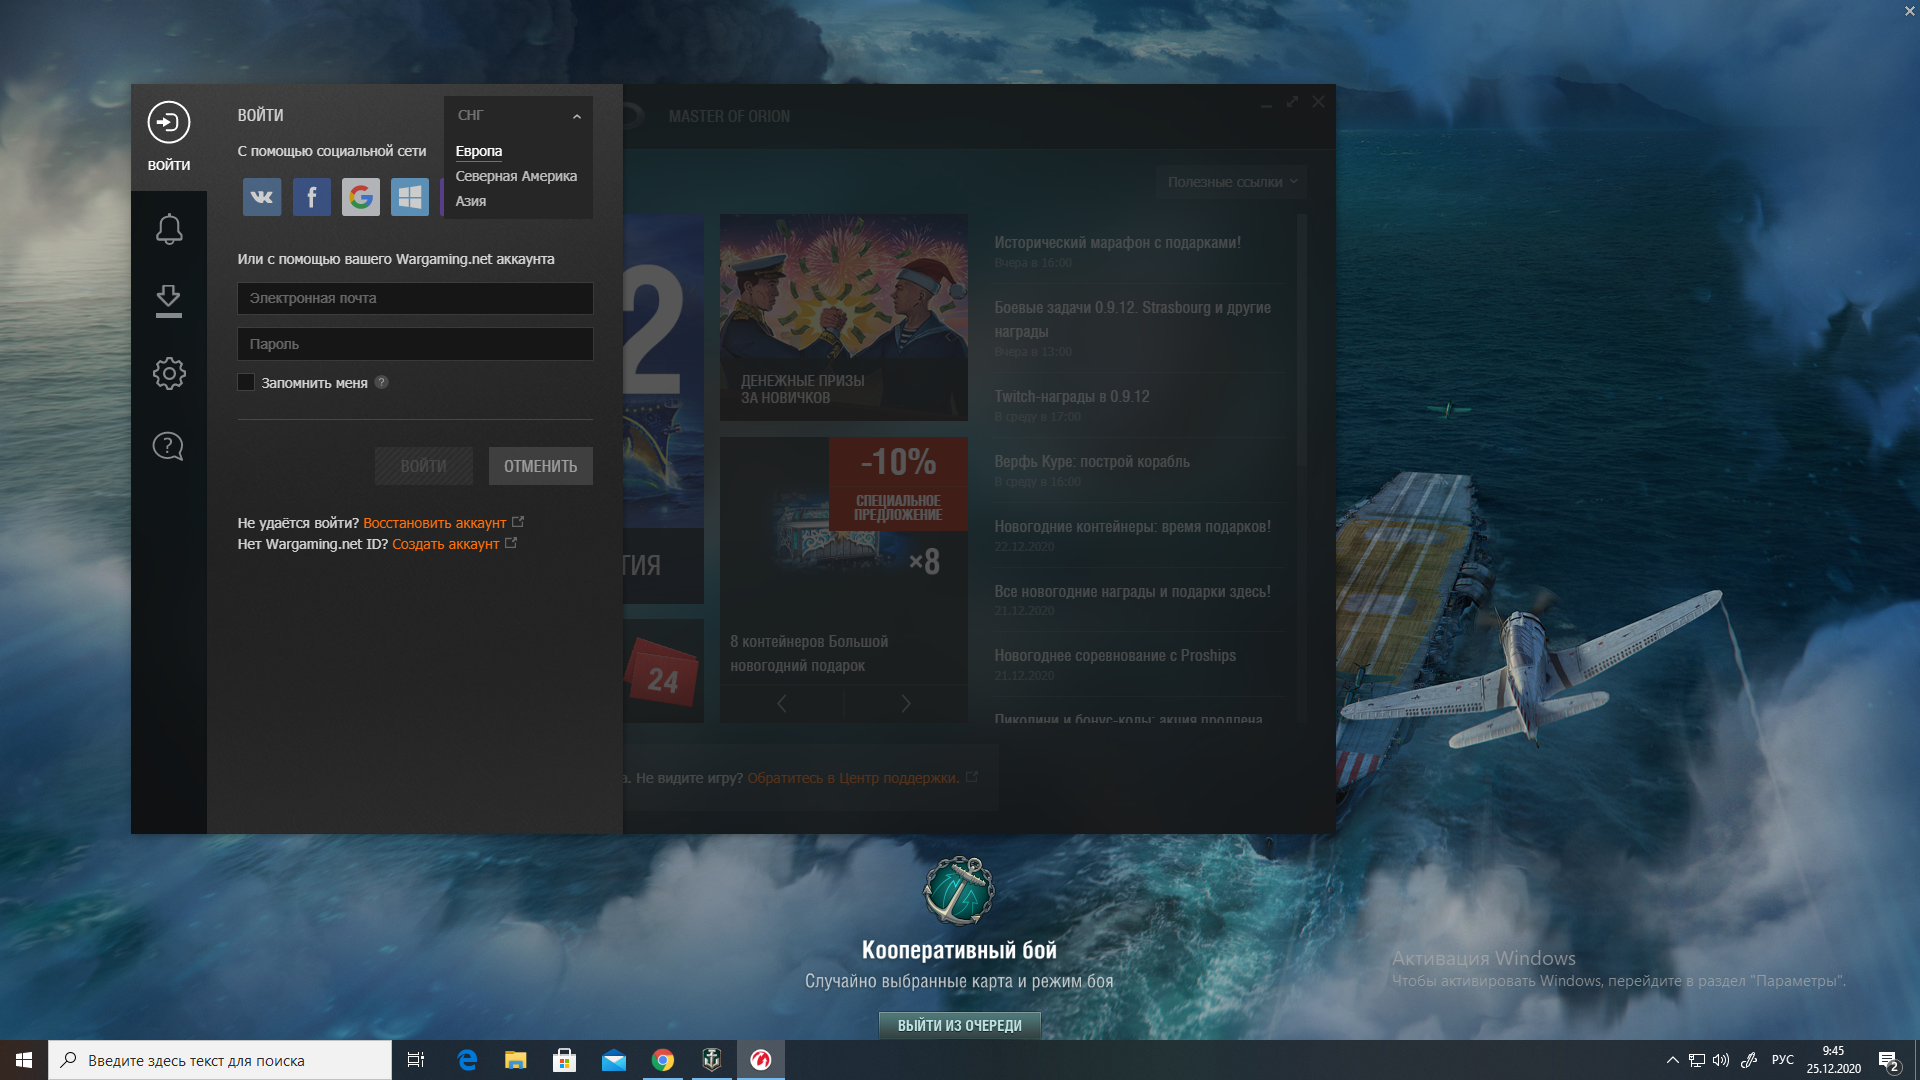This screenshot has height=1080, width=1920.
Task: Log in with the VK social icon
Action: click(262, 197)
